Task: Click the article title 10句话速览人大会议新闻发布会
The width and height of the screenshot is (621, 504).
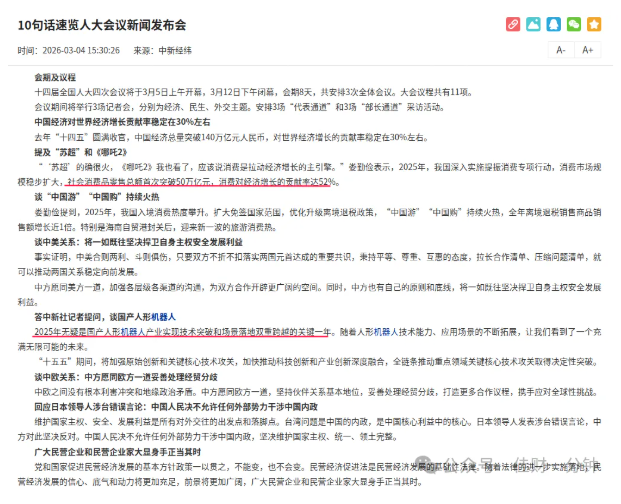Action: (102, 25)
